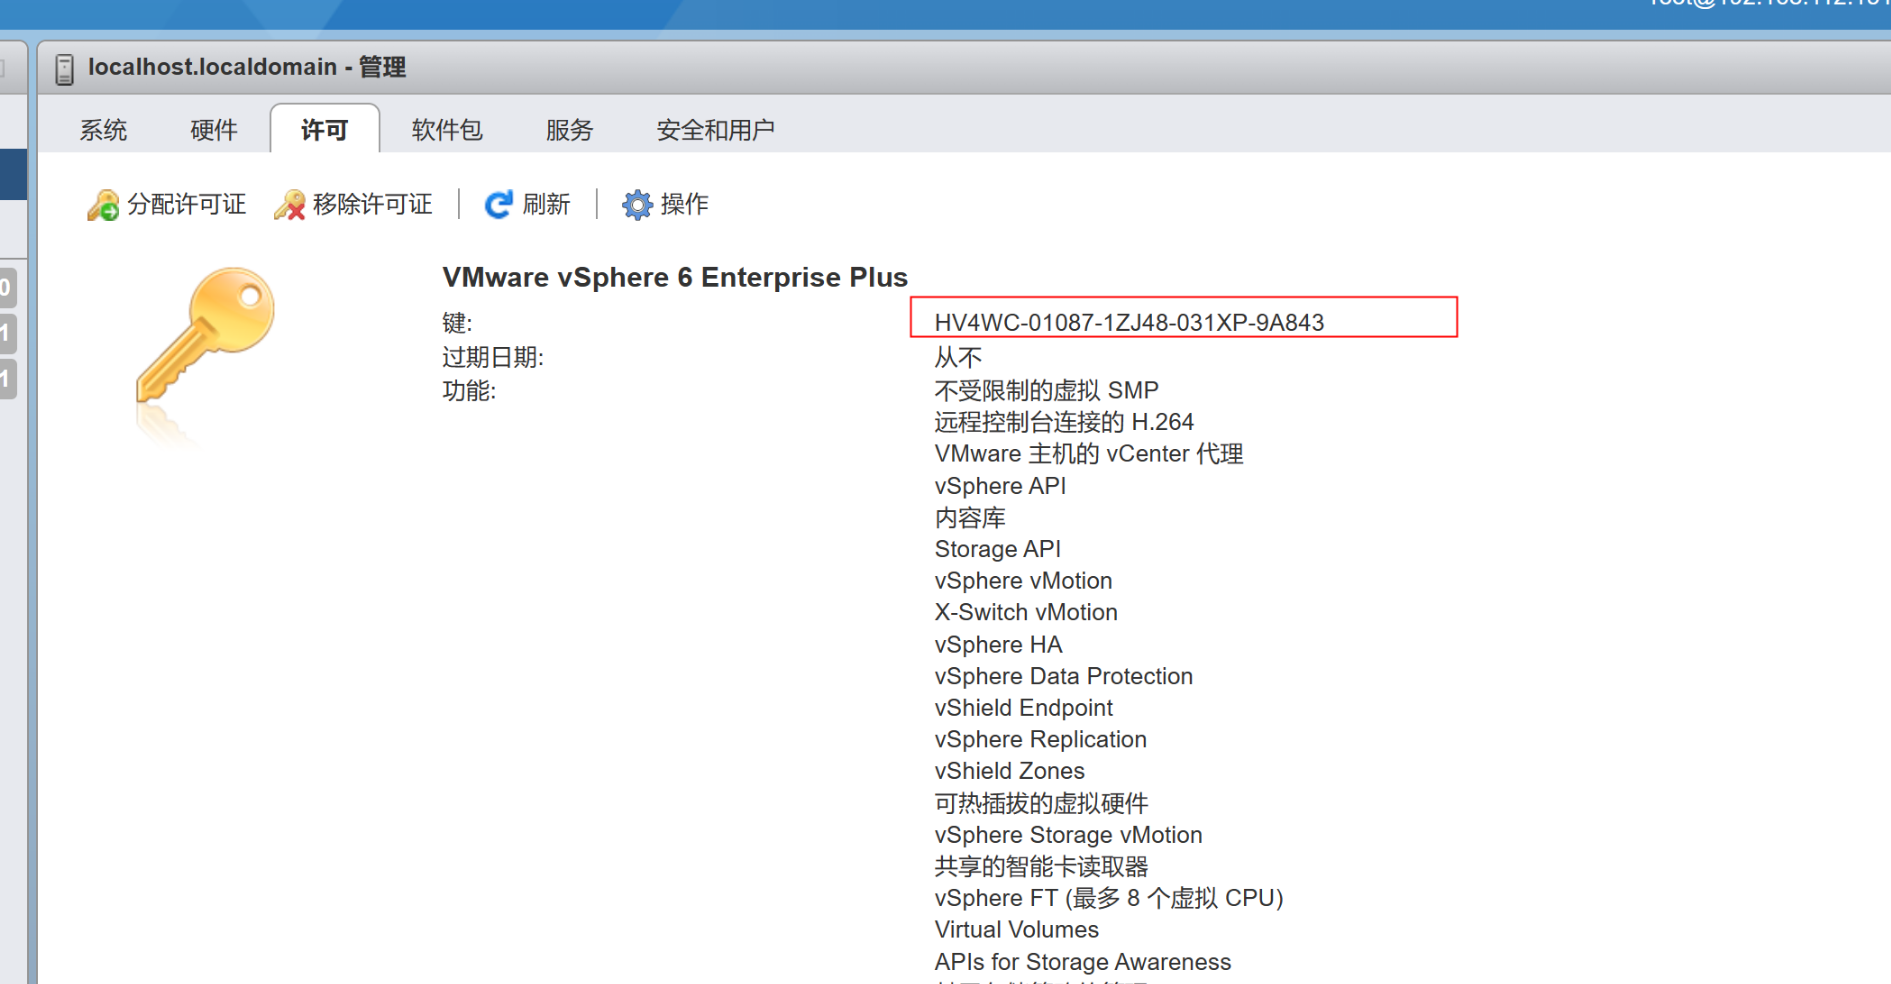Screen dimensions: 1891x984
Task: Click feature 可热插拔的虚拟硬件
Action: pyautogui.click(x=1041, y=803)
